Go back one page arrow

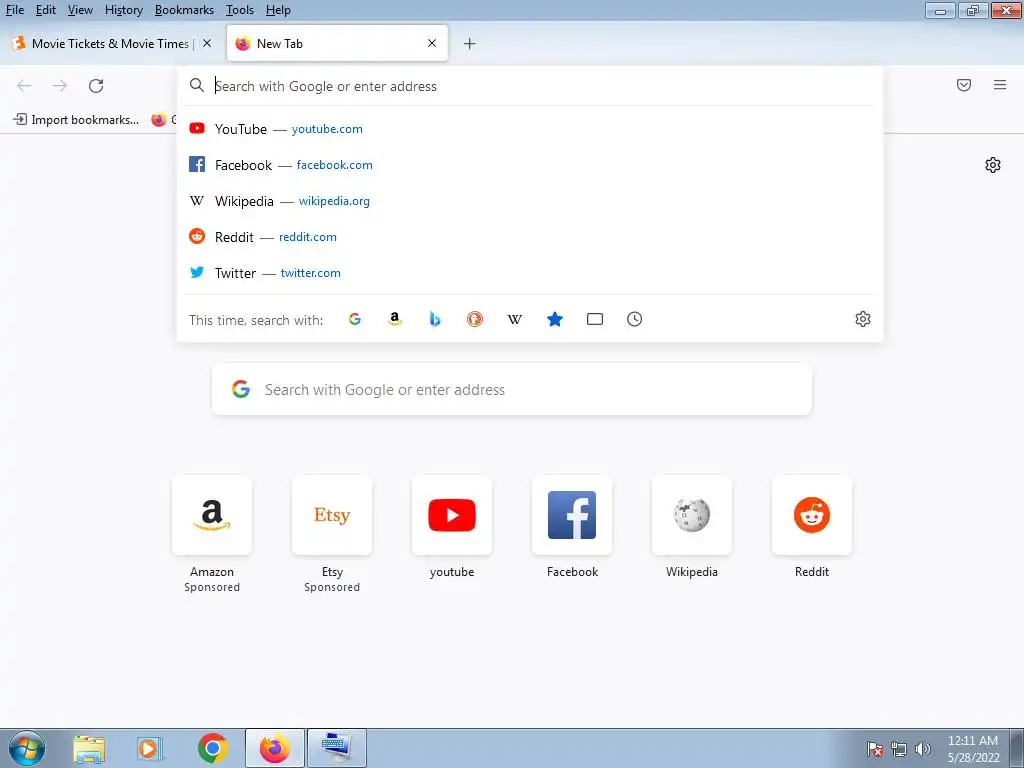[x=24, y=86]
